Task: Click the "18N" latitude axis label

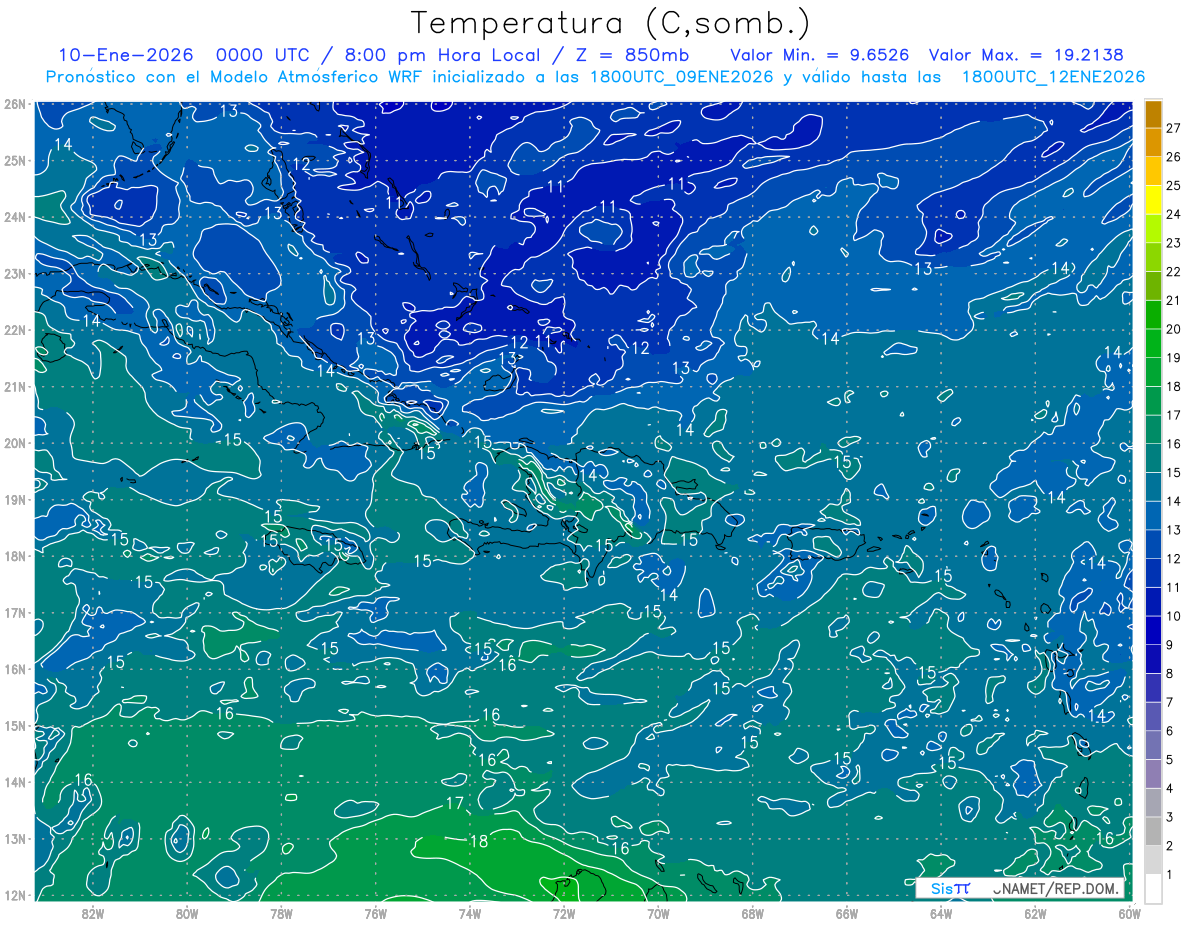Action: (x=14, y=556)
